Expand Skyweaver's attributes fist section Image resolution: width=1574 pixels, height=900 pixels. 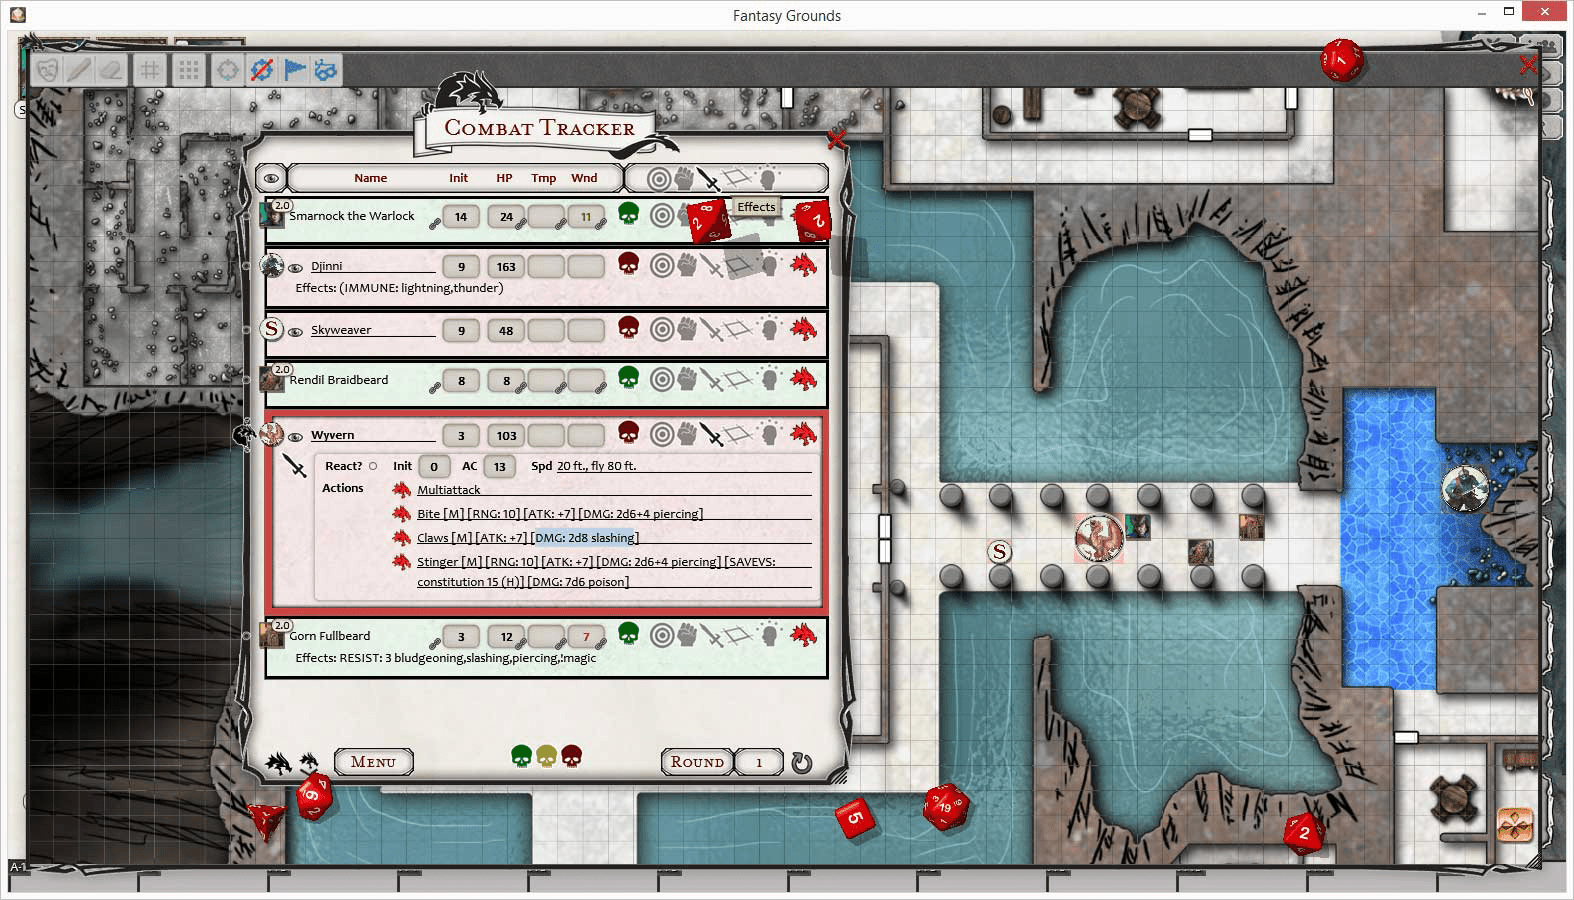[686, 329]
